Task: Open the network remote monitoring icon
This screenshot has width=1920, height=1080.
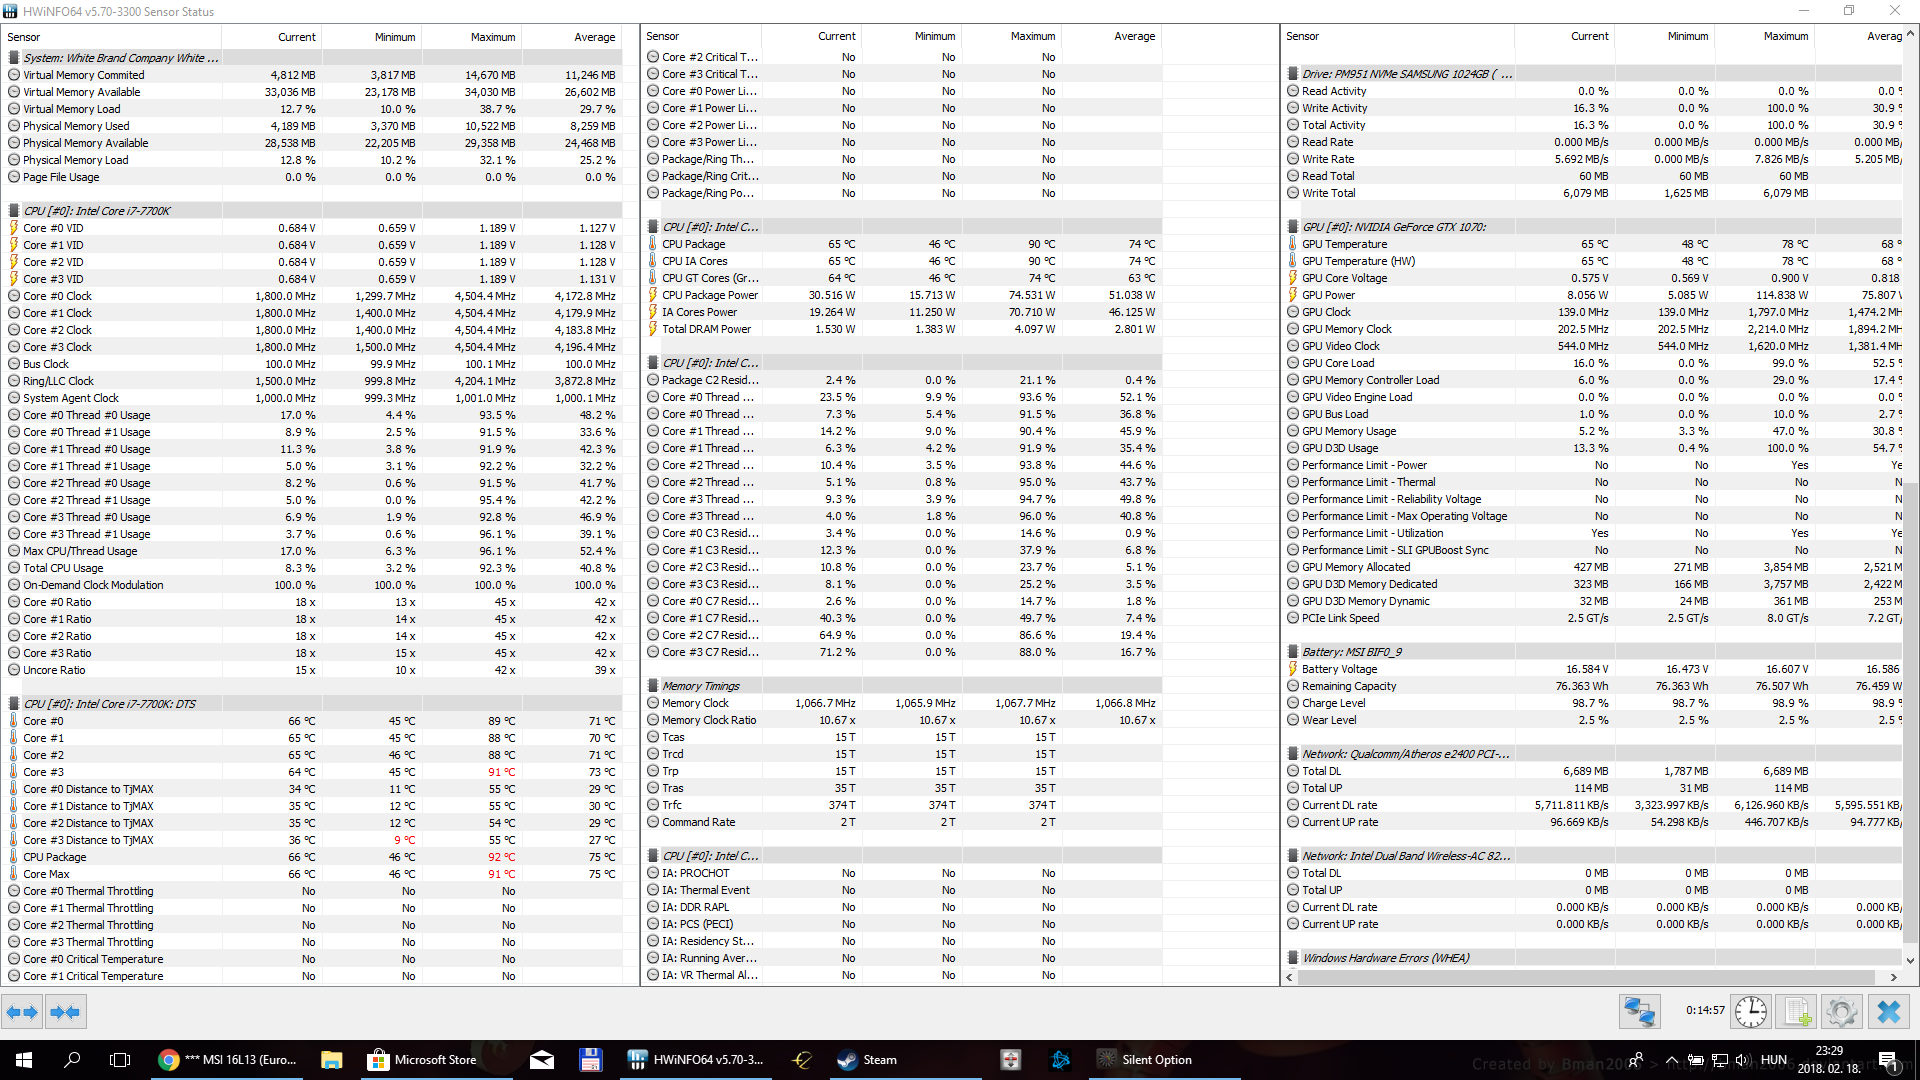Action: (1639, 1012)
